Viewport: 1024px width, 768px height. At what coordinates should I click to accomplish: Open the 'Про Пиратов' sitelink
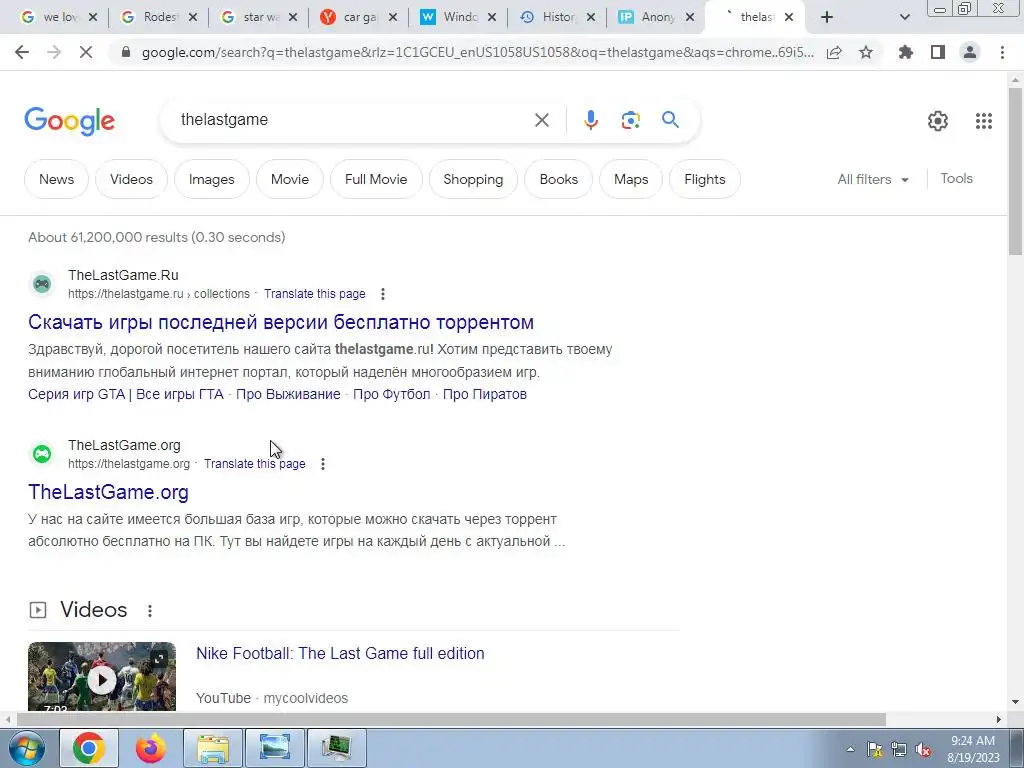pos(485,394)
